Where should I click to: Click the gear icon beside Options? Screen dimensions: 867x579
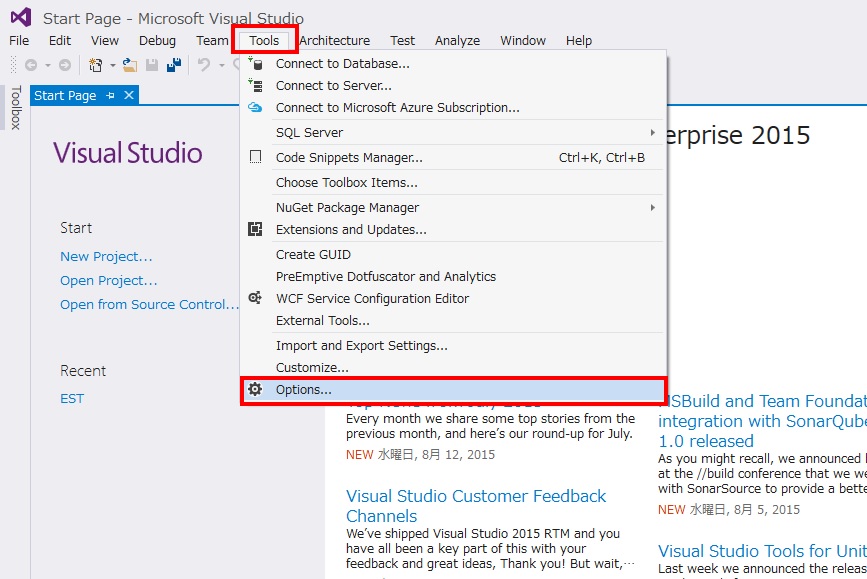[255, 389]
